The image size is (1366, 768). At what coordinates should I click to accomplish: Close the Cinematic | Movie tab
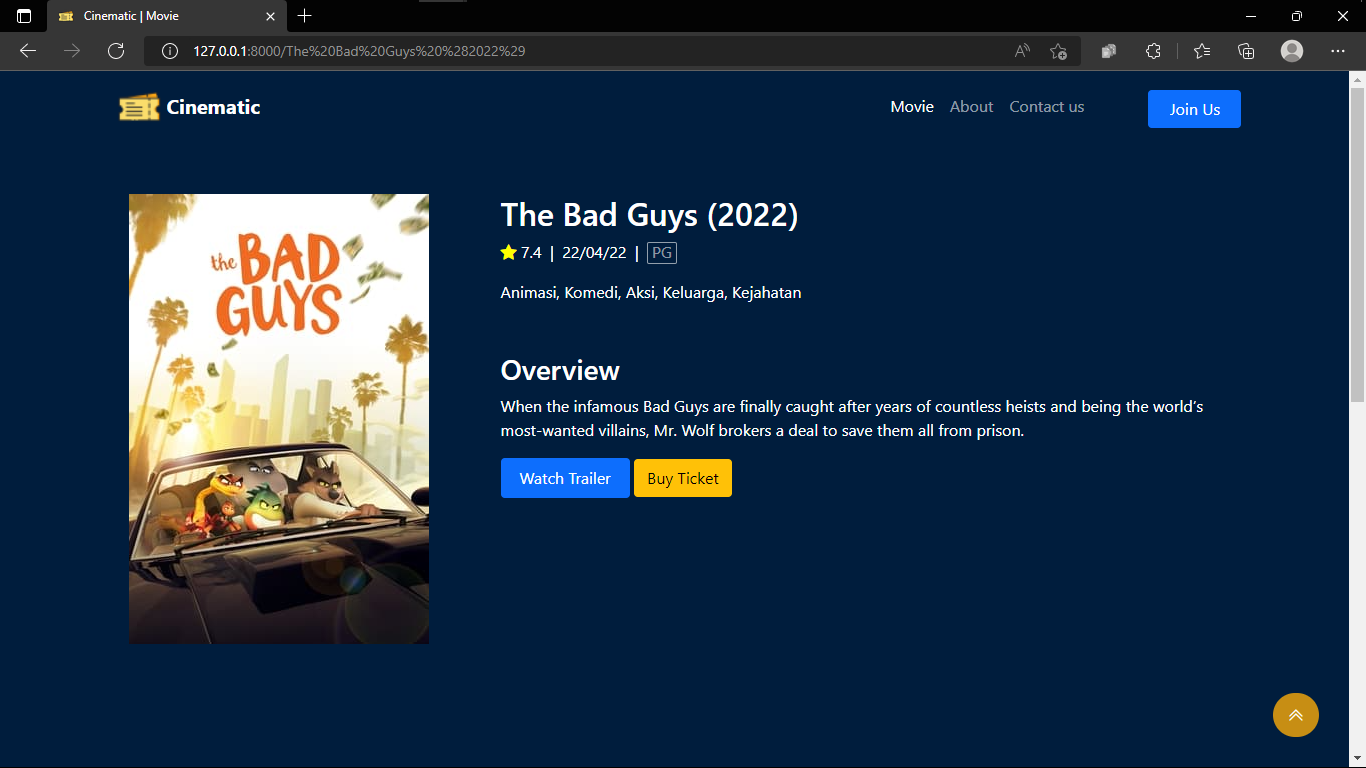(270, 16)
